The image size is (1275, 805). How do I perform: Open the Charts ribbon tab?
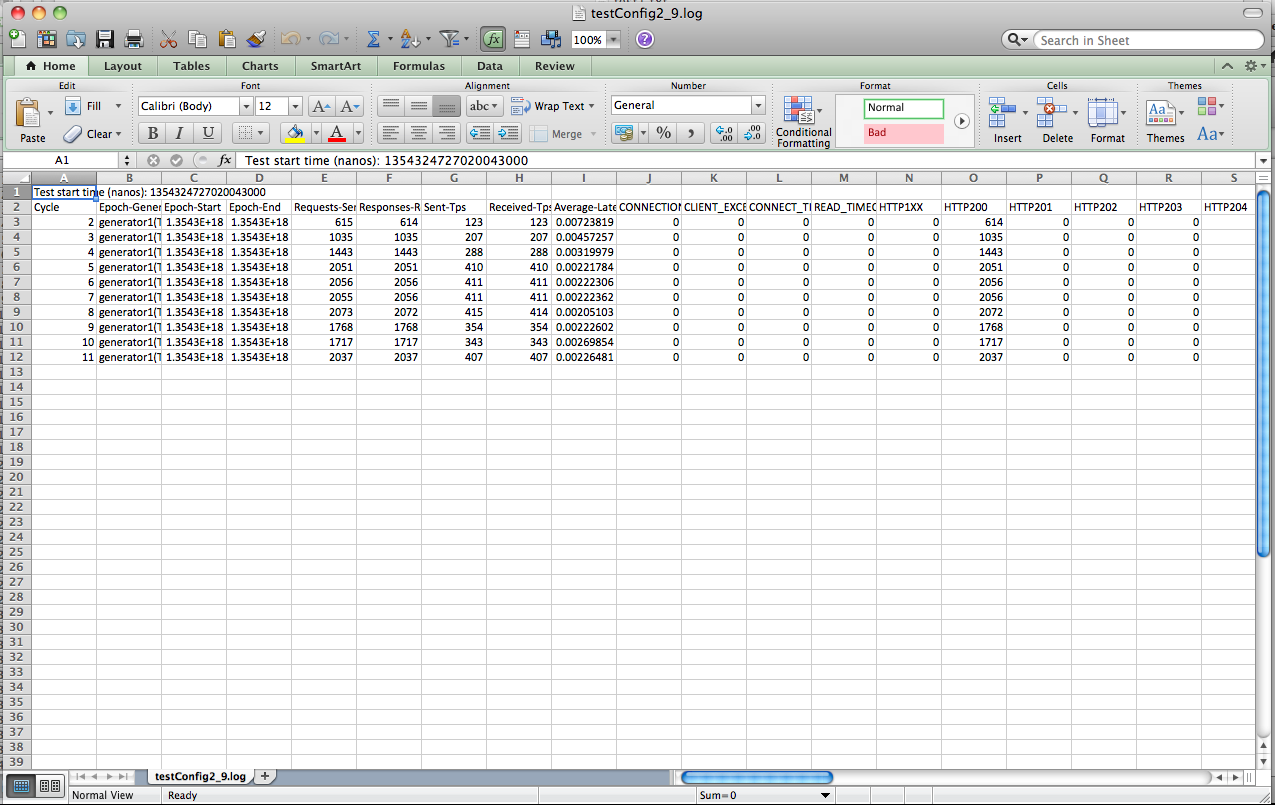point(260,66)
